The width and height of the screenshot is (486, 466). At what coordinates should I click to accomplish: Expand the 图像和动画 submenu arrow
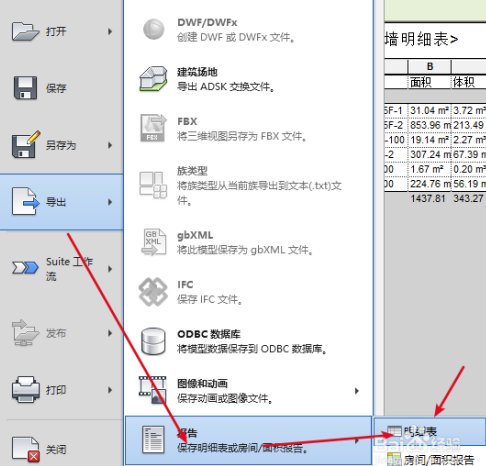(357, 391)
